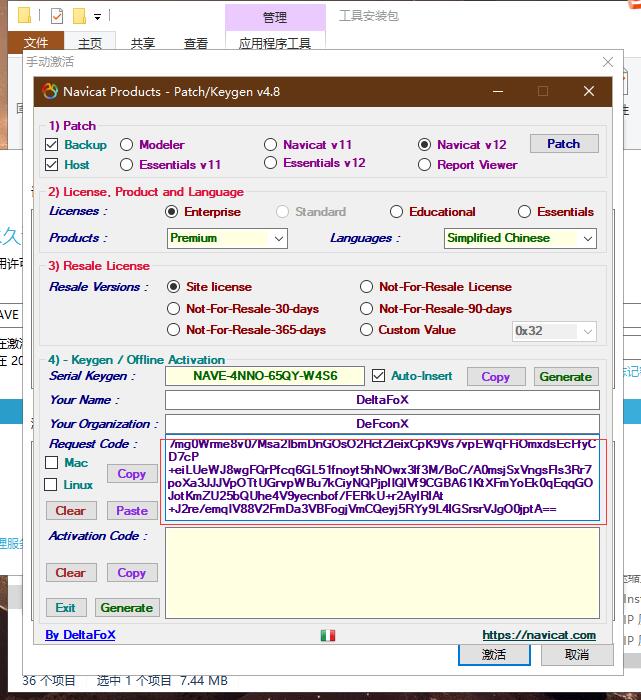
Task: Click the Your Organization field DeFconX
Action: click(x=382, y=424)
